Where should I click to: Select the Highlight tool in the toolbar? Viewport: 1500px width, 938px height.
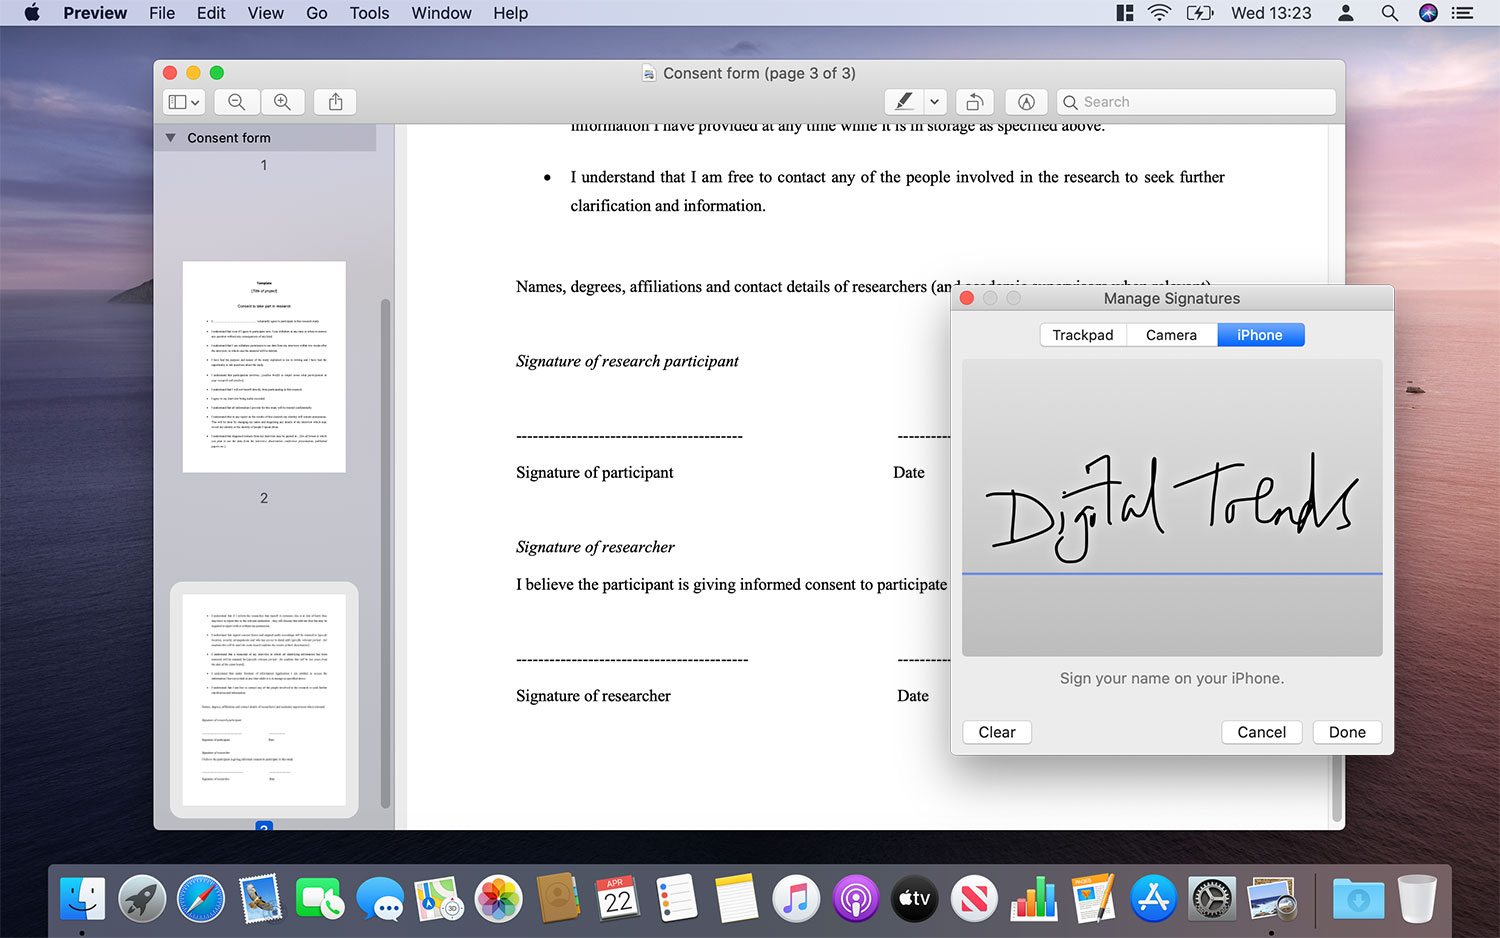pos(905,101)
